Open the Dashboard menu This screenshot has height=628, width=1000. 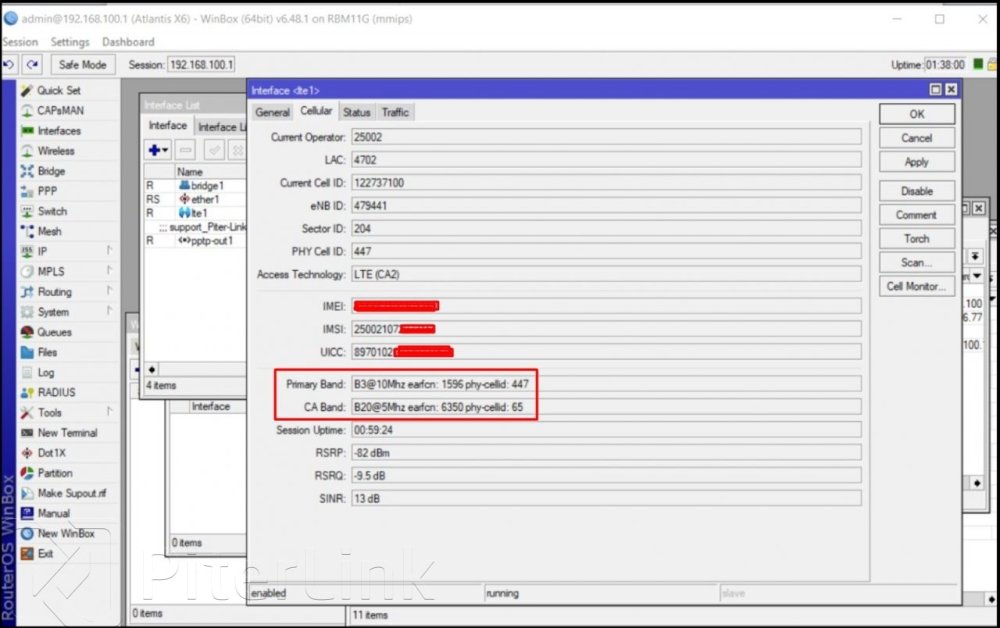(x=128, y=42)
